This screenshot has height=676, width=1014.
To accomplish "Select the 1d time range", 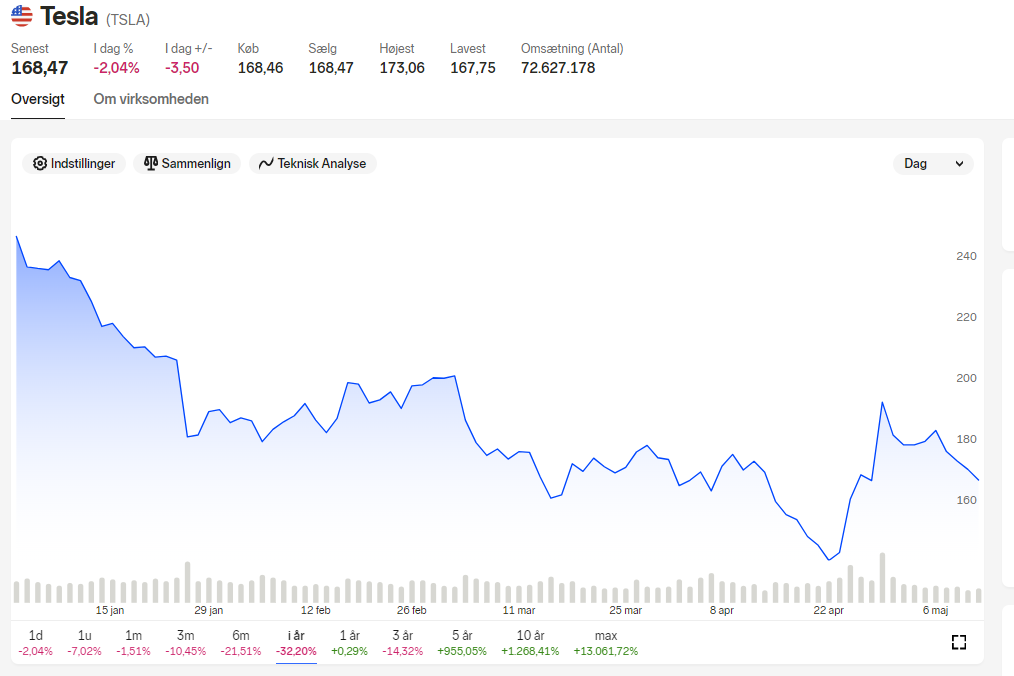I will tap(36, 643).
